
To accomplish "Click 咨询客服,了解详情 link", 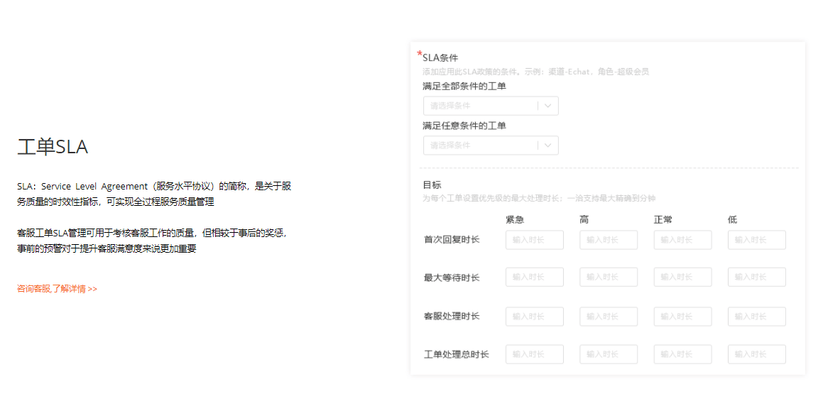I will 57,289.
